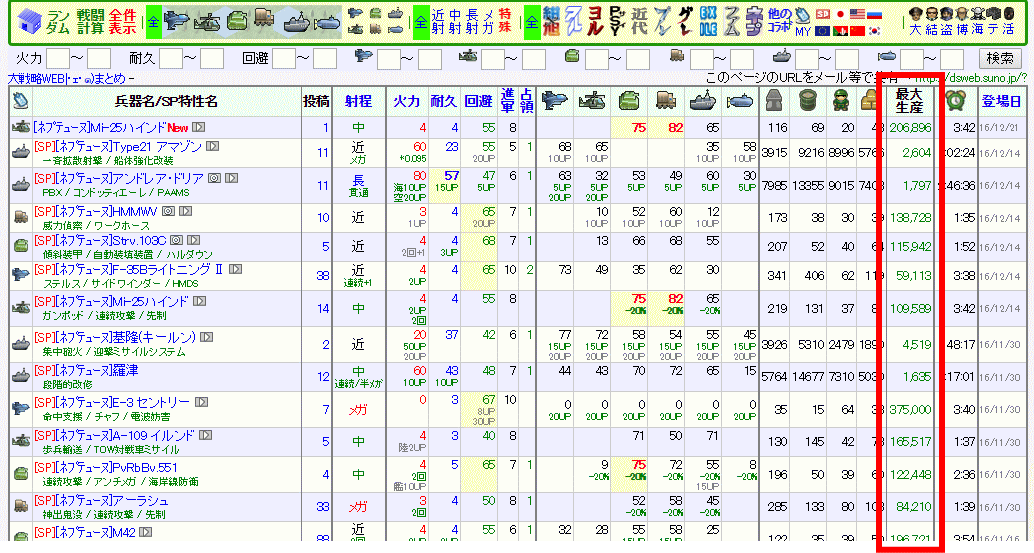Sort table by 最大生産 column
This screenshot has width=1034, height=553.
pyautogui.click(x=909, y=101)
